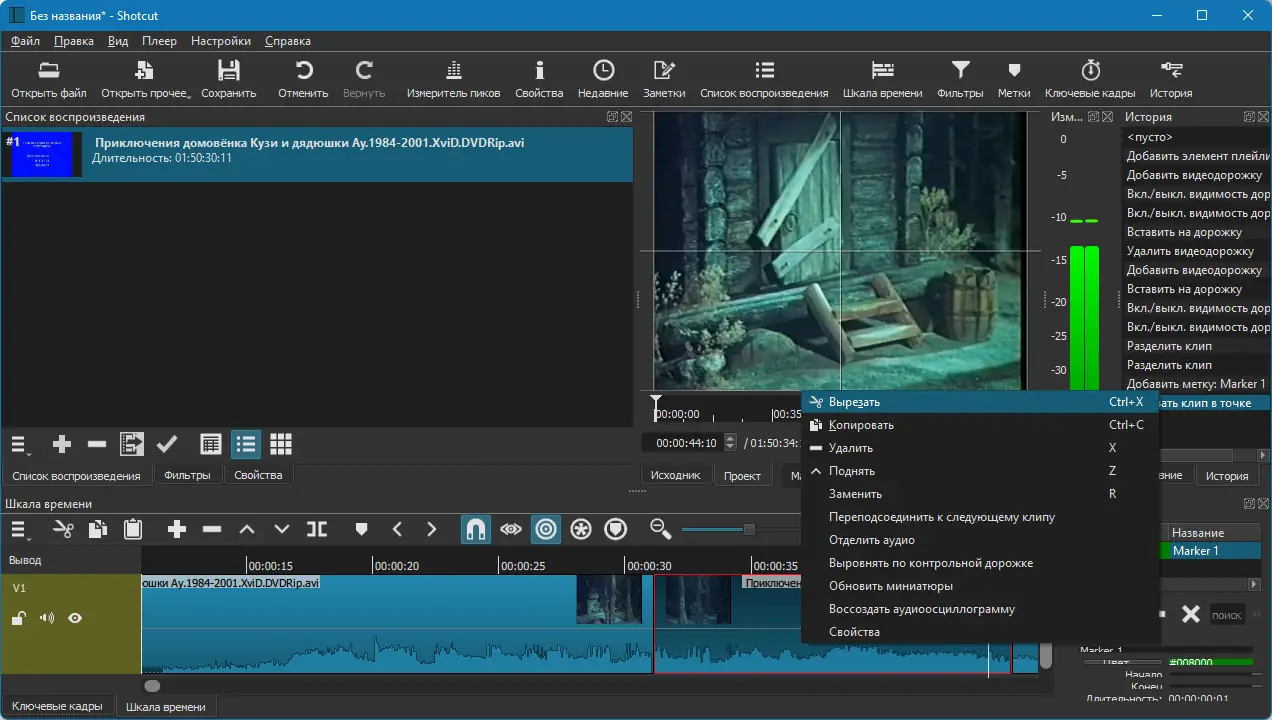Viewport: 1272px width, 720px height.
Task: Open the playlist hamburger menu dropdown
Action: 20,444
